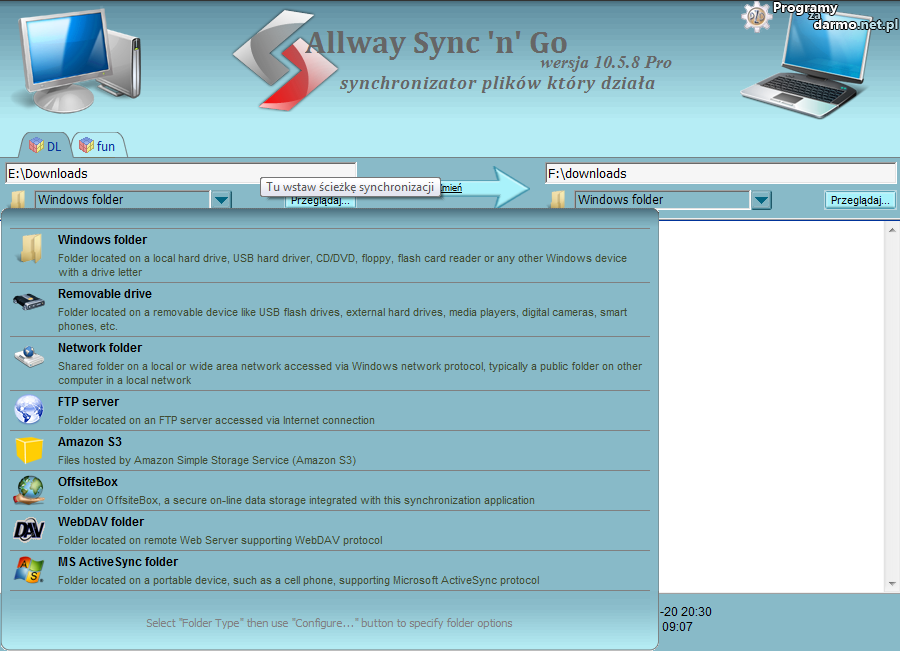The height and width of the screenshot is (651, 900).
Task: Click the synchronization direction arrow
Action: click(x=492, y=186)
